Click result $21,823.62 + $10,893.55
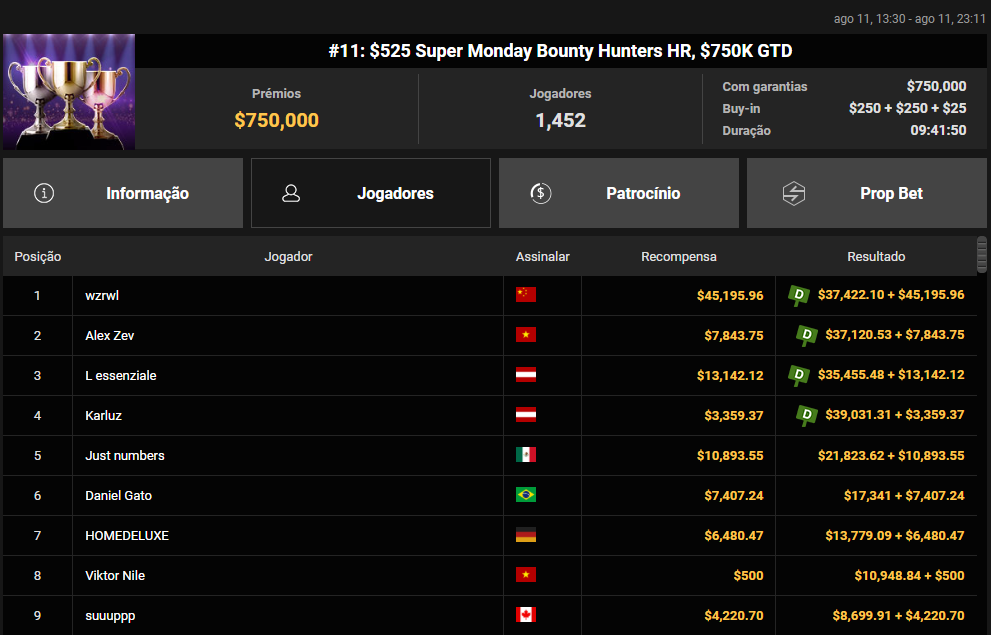Screen dimensions: 991x635 [x=891, y=456]
